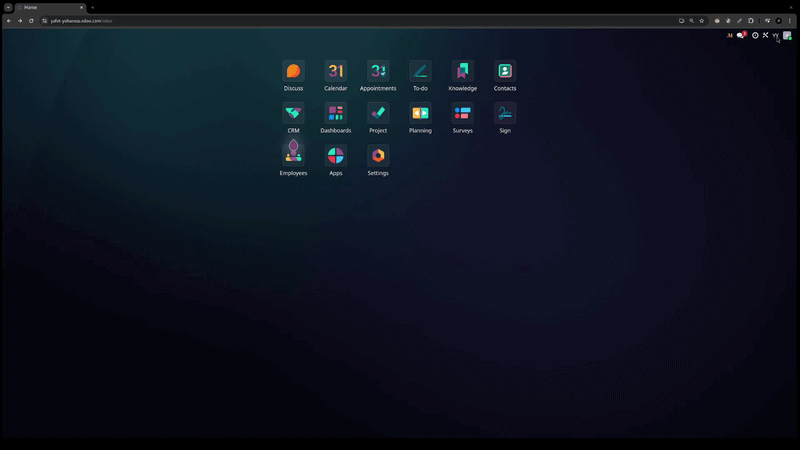Launch the Contacts app
Screen dimensions: 800x450
pos(505,76)
